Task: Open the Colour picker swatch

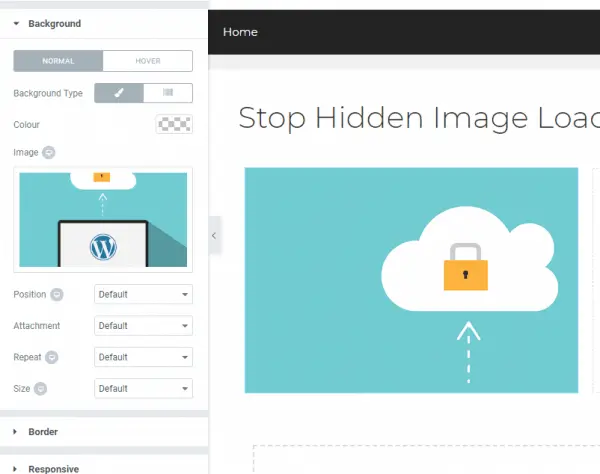Action: tap(174, 124)
